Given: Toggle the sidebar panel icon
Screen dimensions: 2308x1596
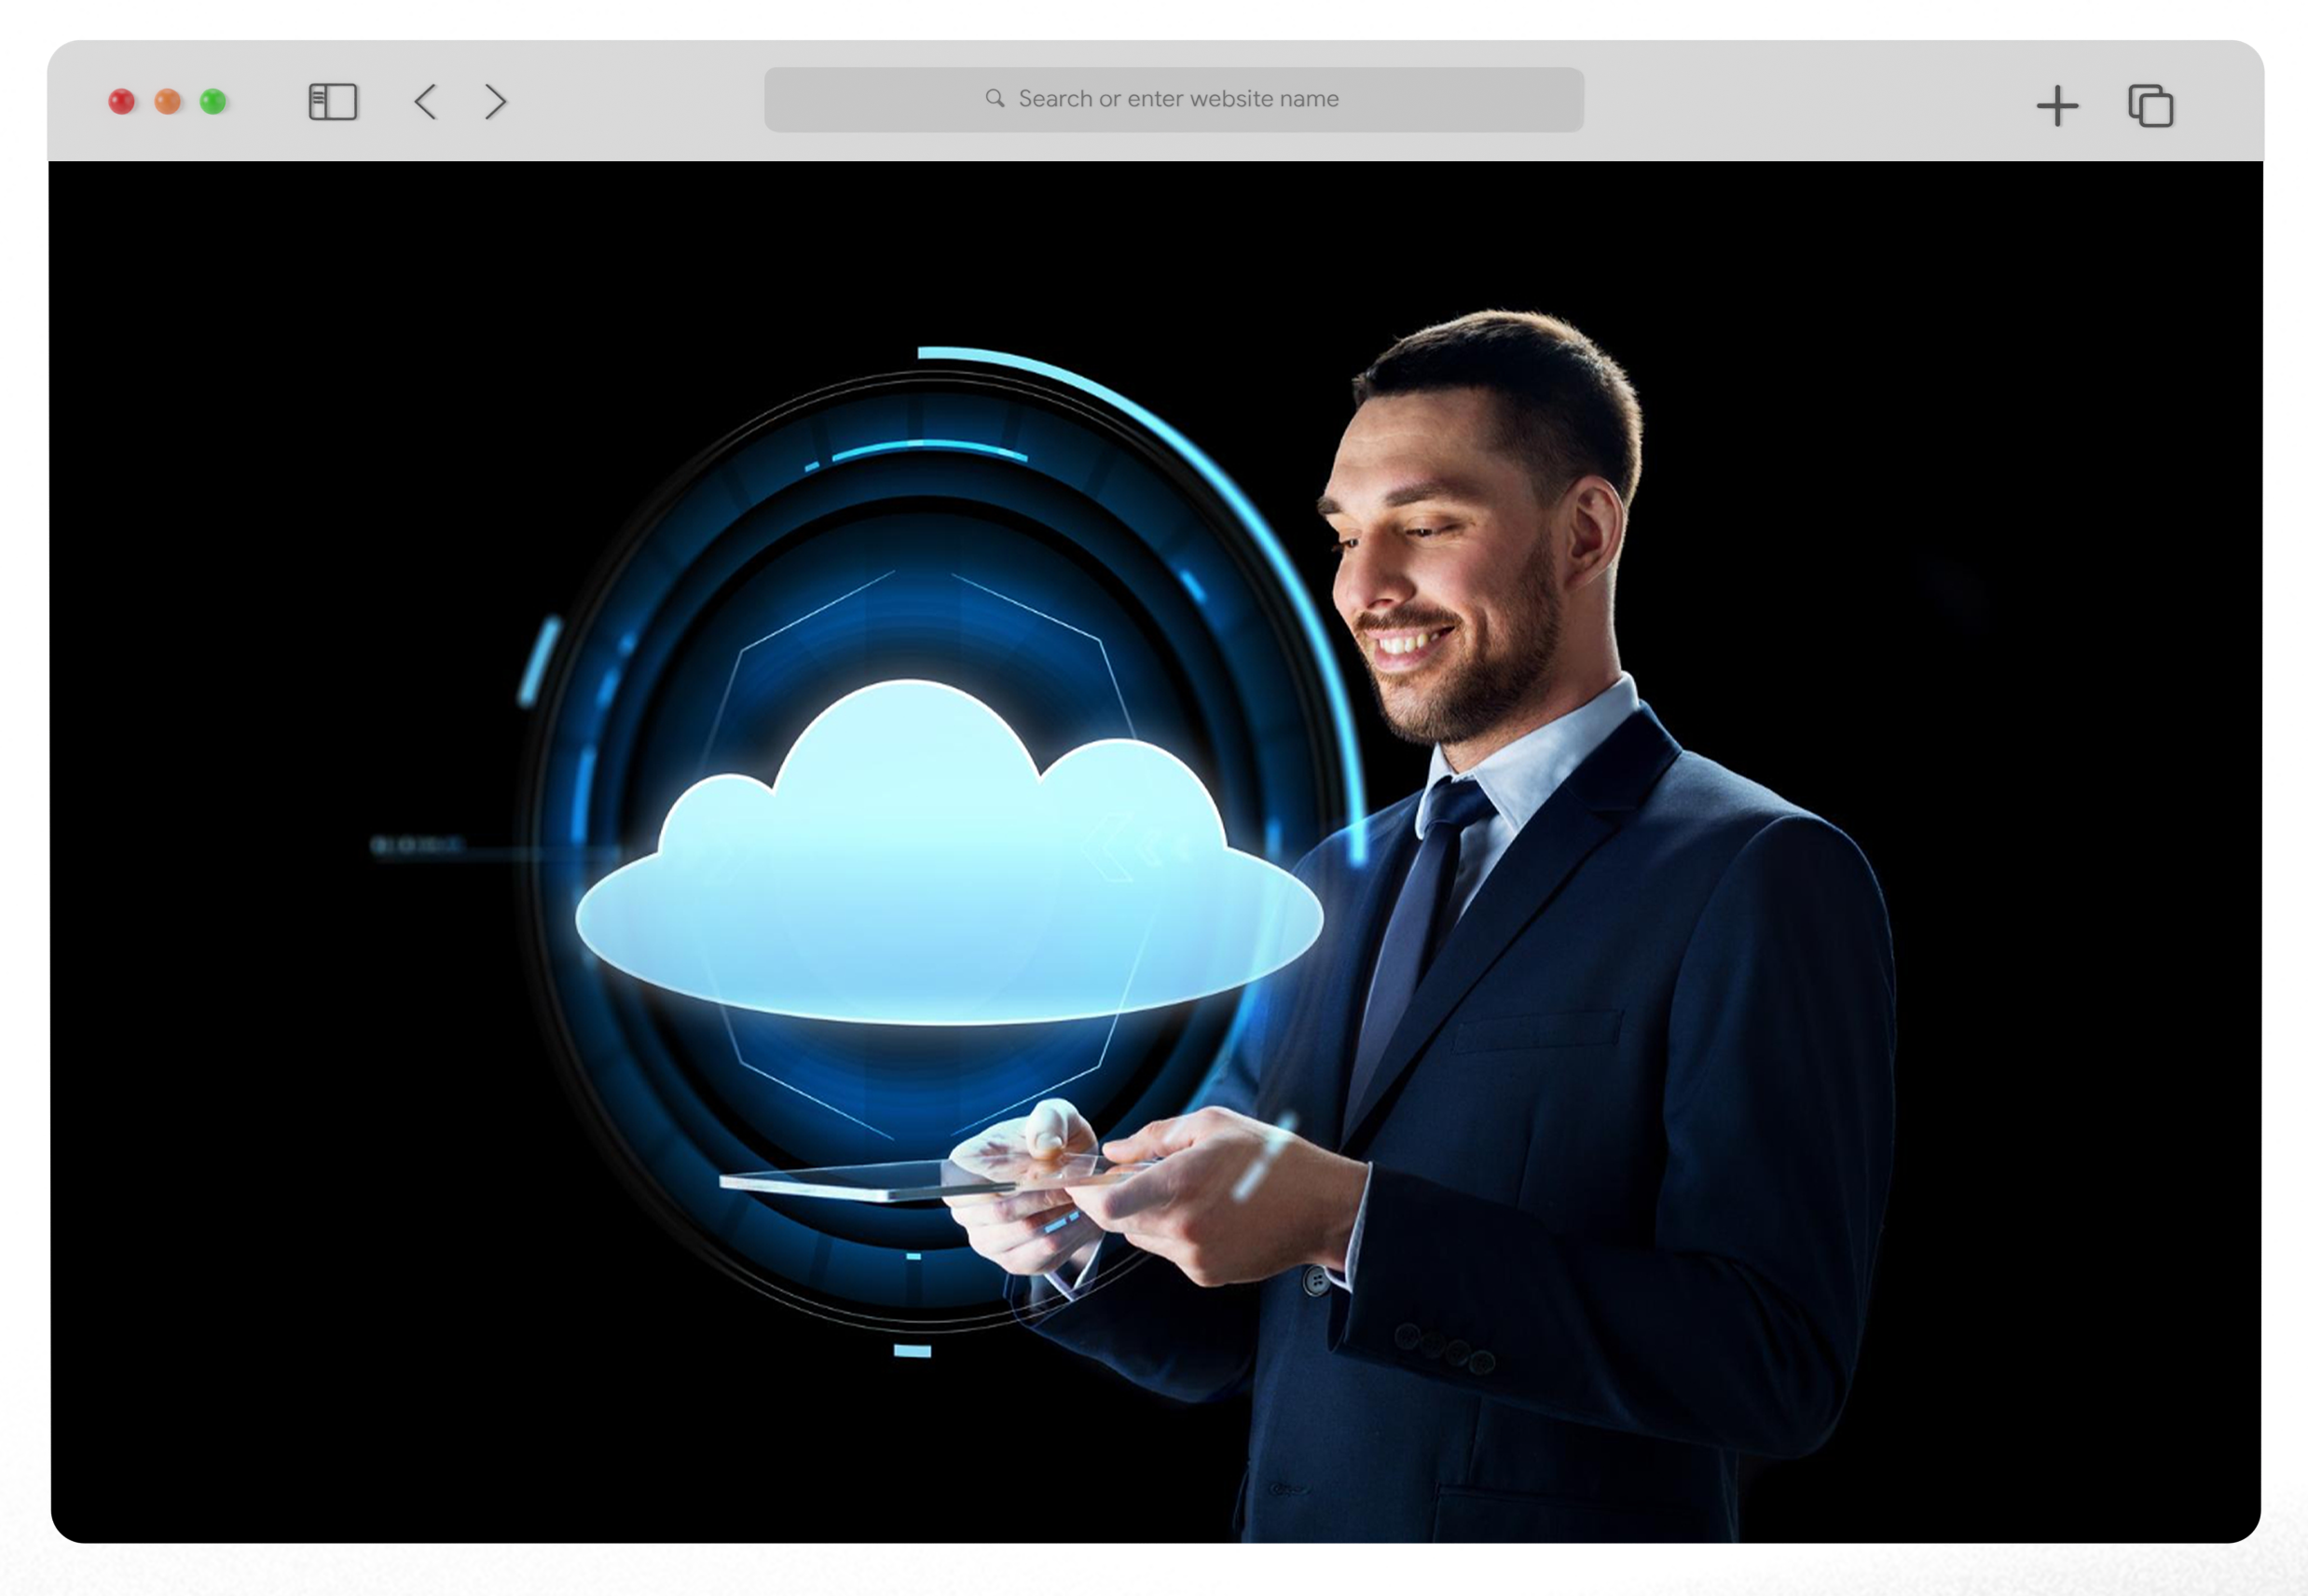Looking at the screenshot, I should click(x=333, y=102).
